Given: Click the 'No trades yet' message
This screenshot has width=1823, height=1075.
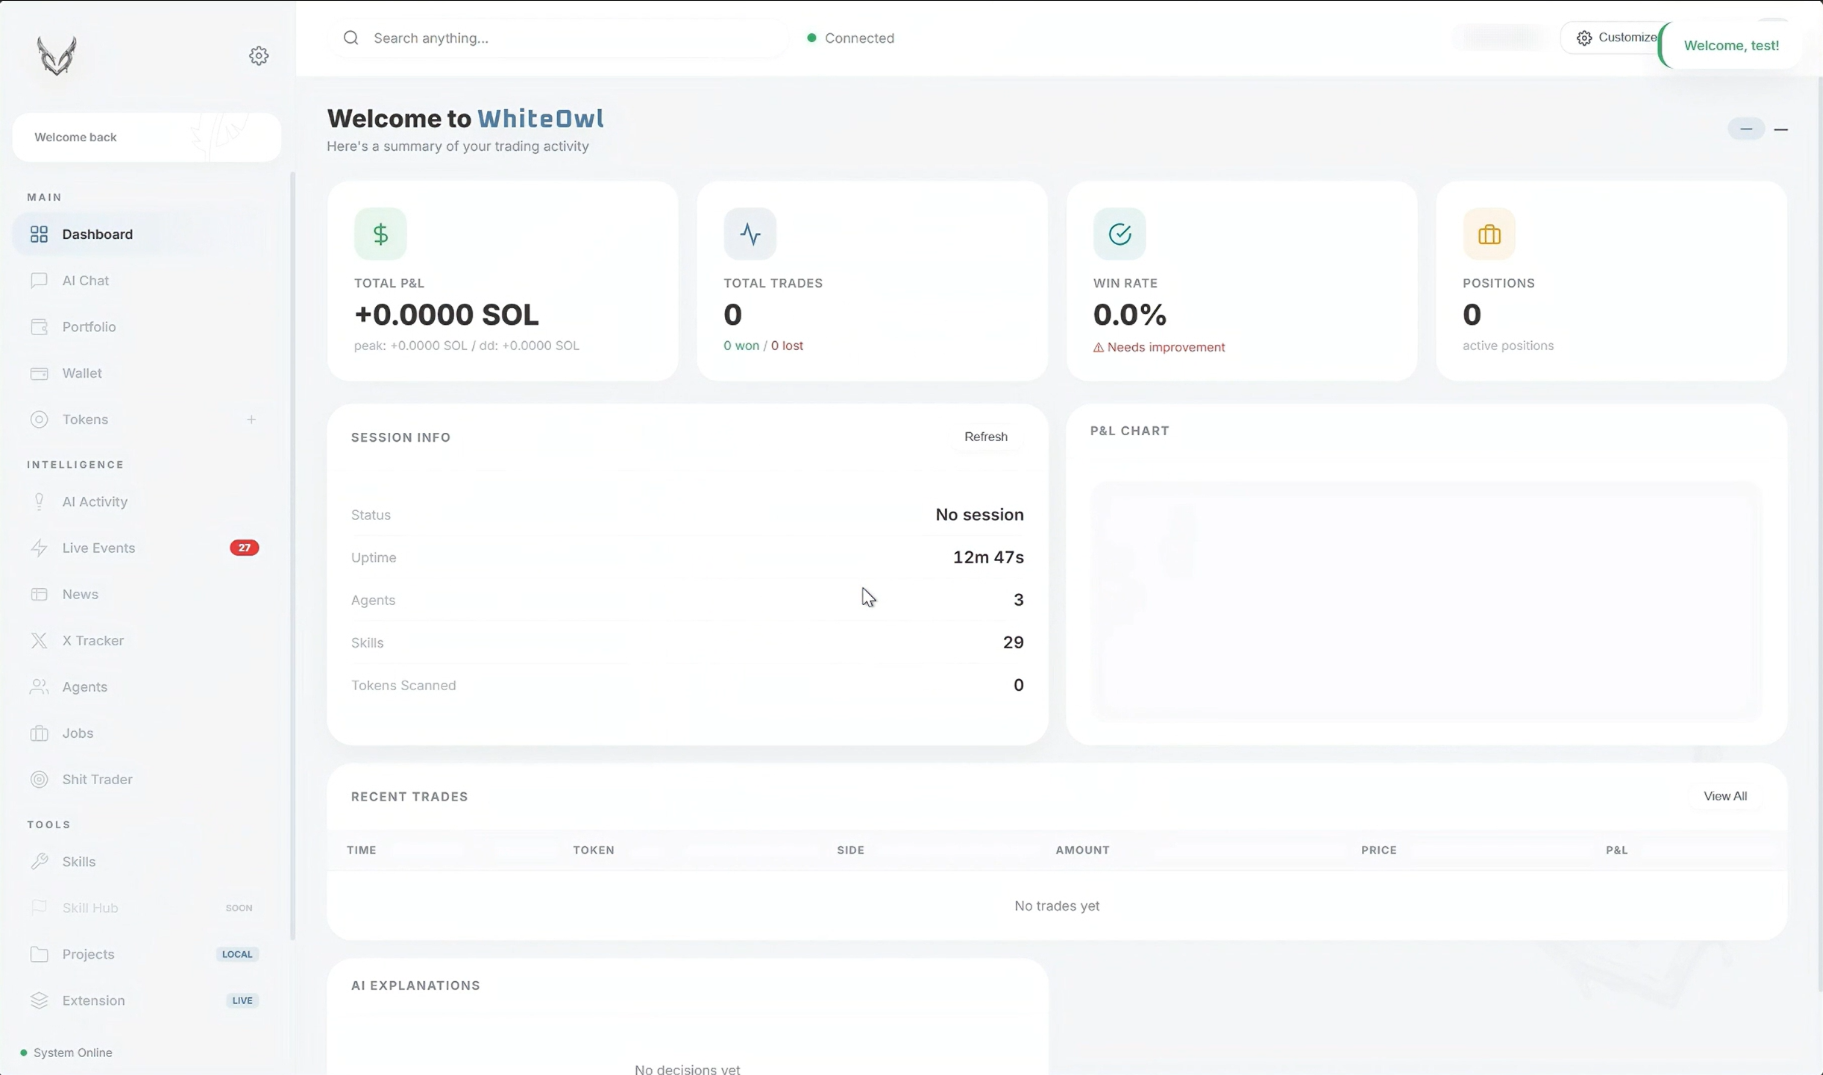Looking at the screenshot, I should pyautogui.click(x=1057, y=906).
